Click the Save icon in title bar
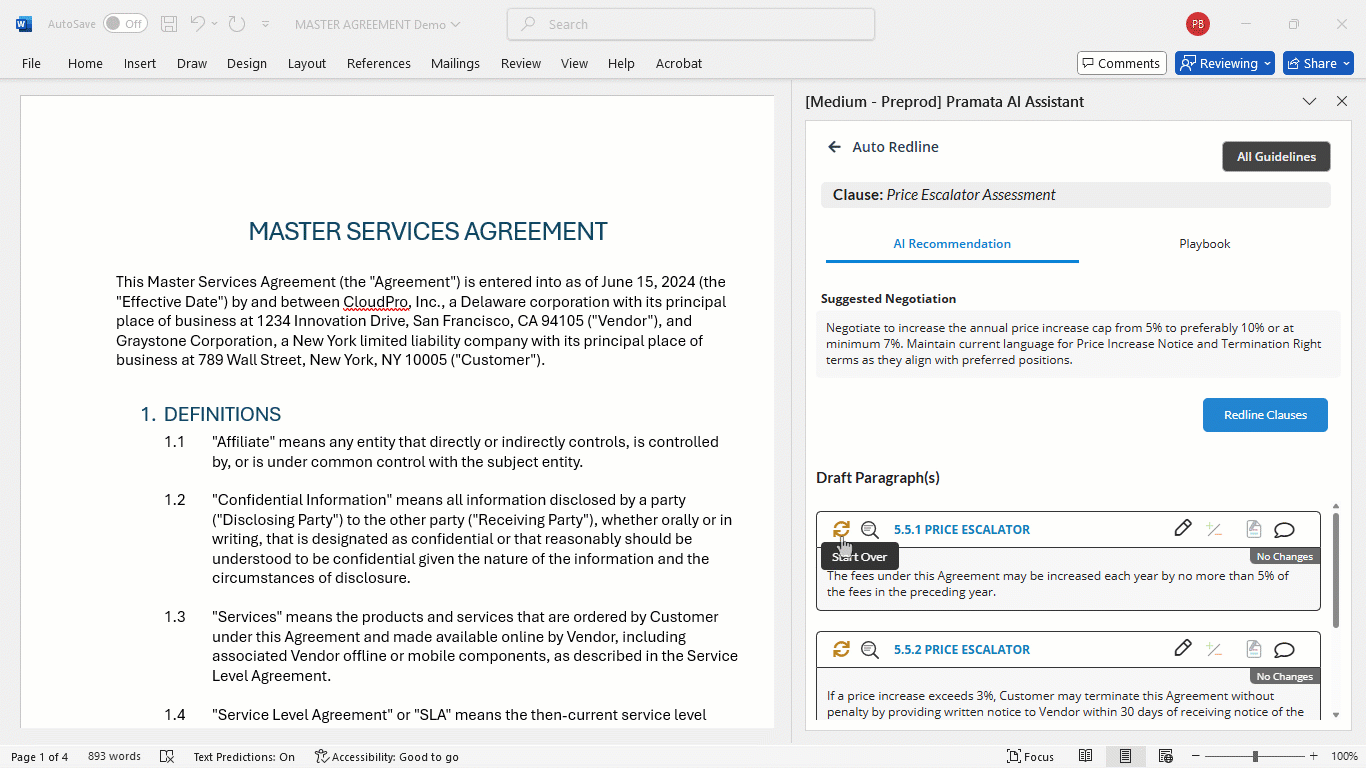The image size is (1366, 768). tap(169, 24)
